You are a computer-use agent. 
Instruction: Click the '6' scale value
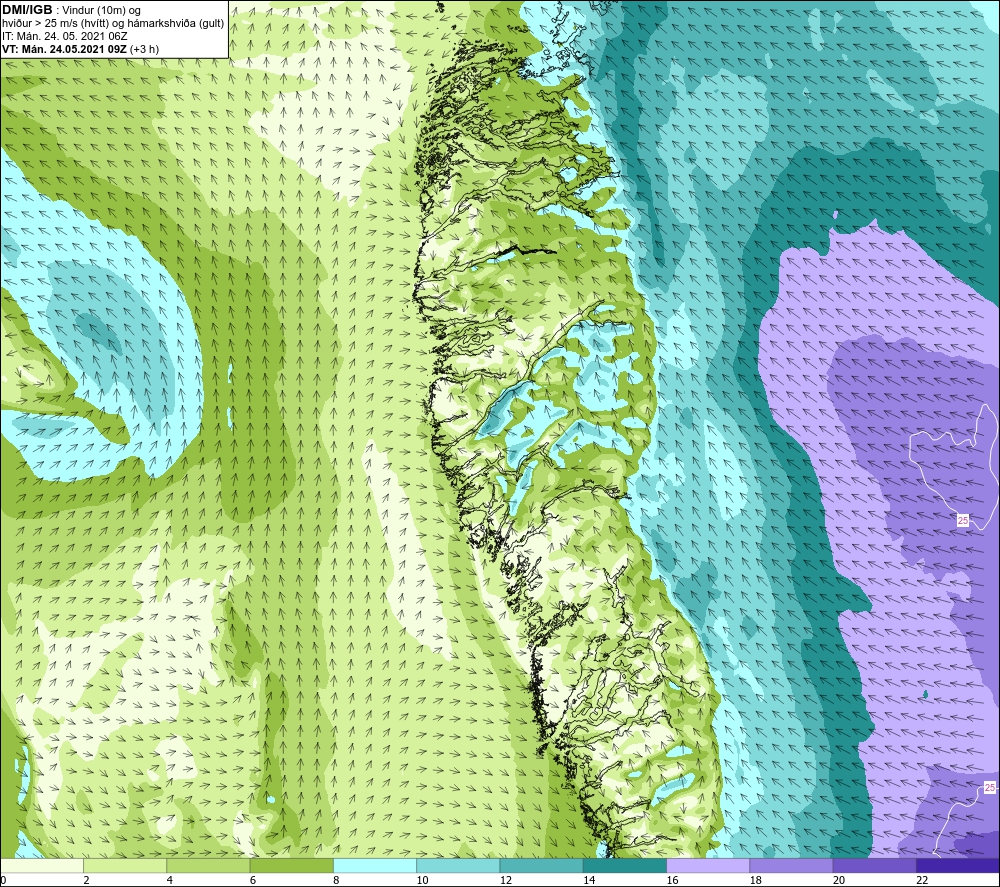click(253, 880)
